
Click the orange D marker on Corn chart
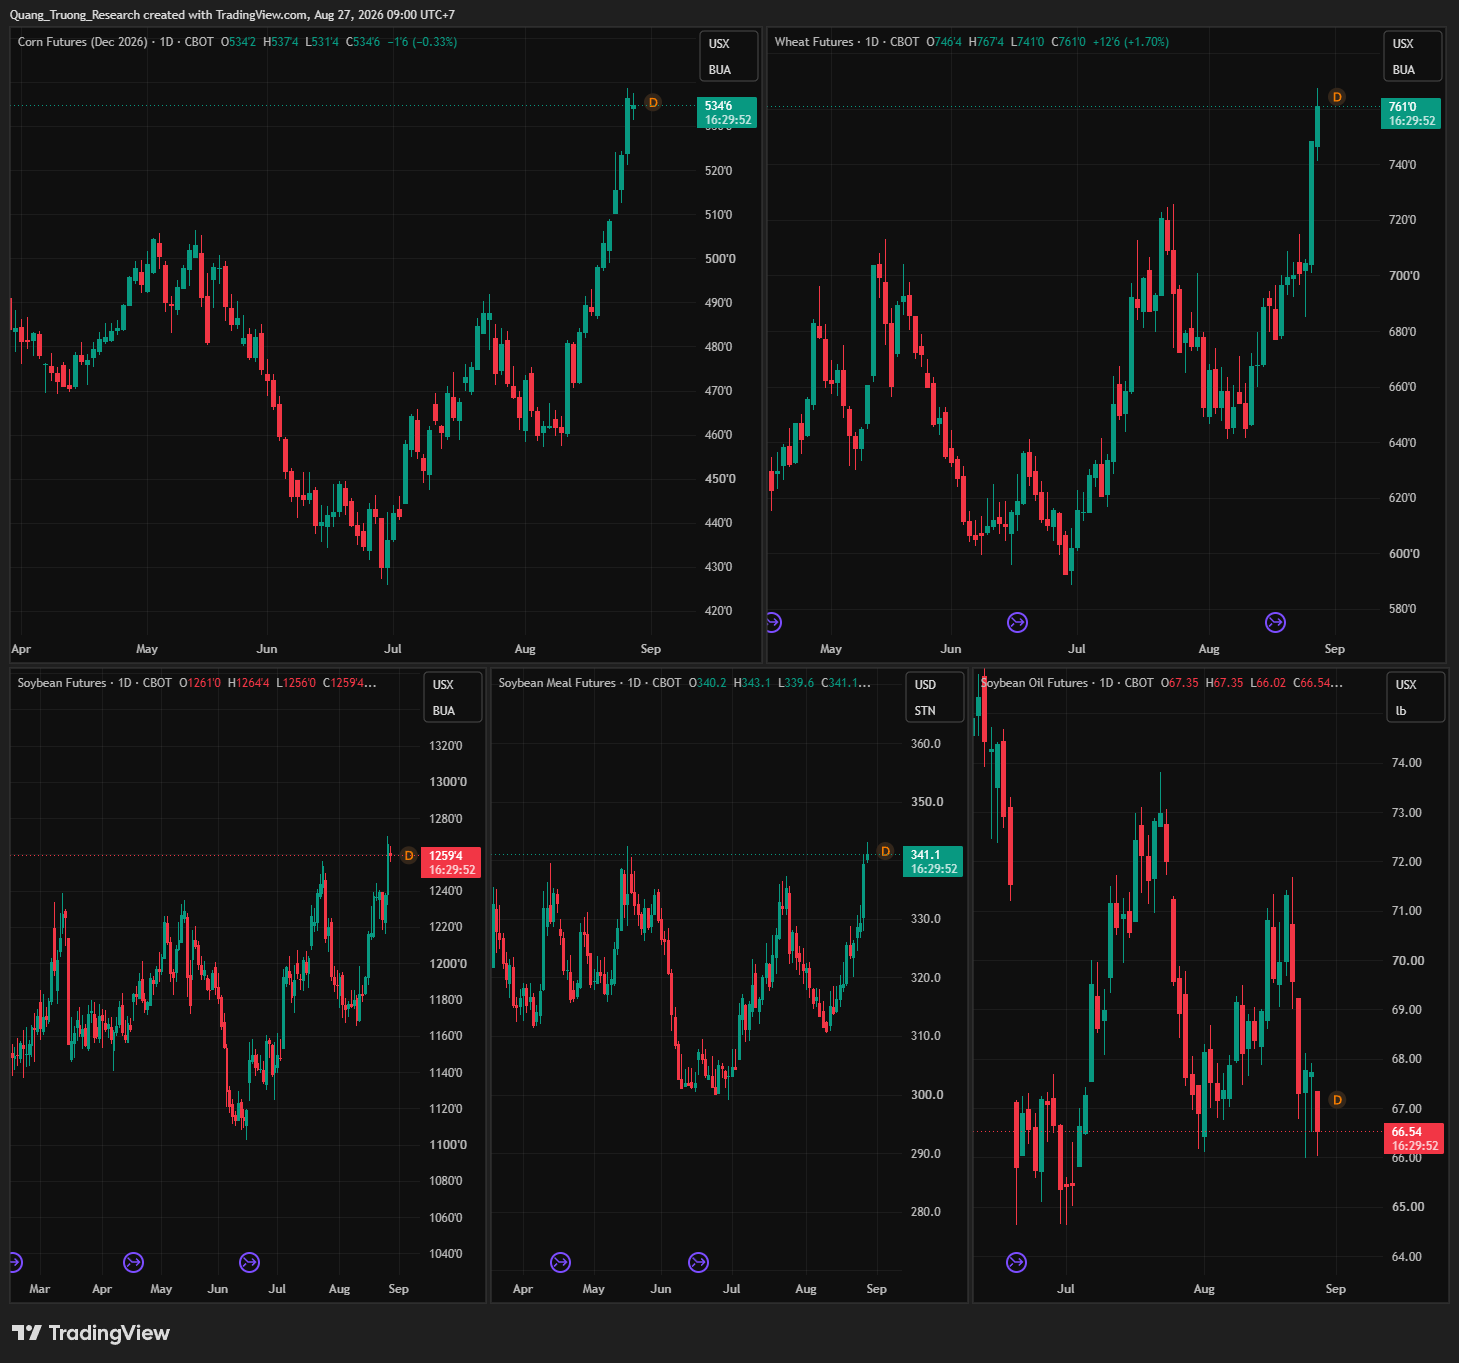point(653,102)
